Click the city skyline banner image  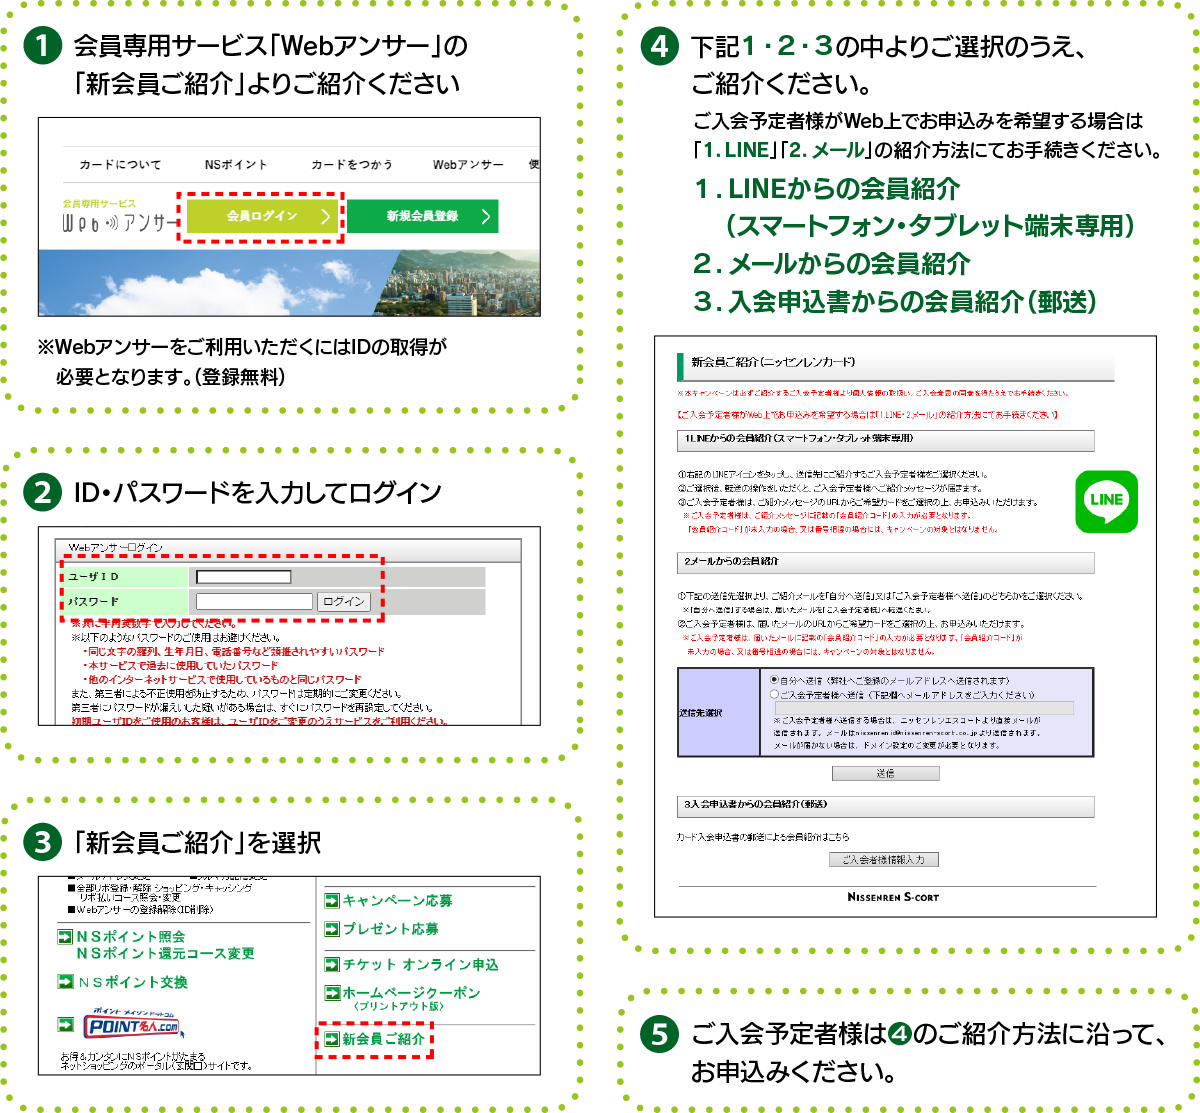(289, 283)
